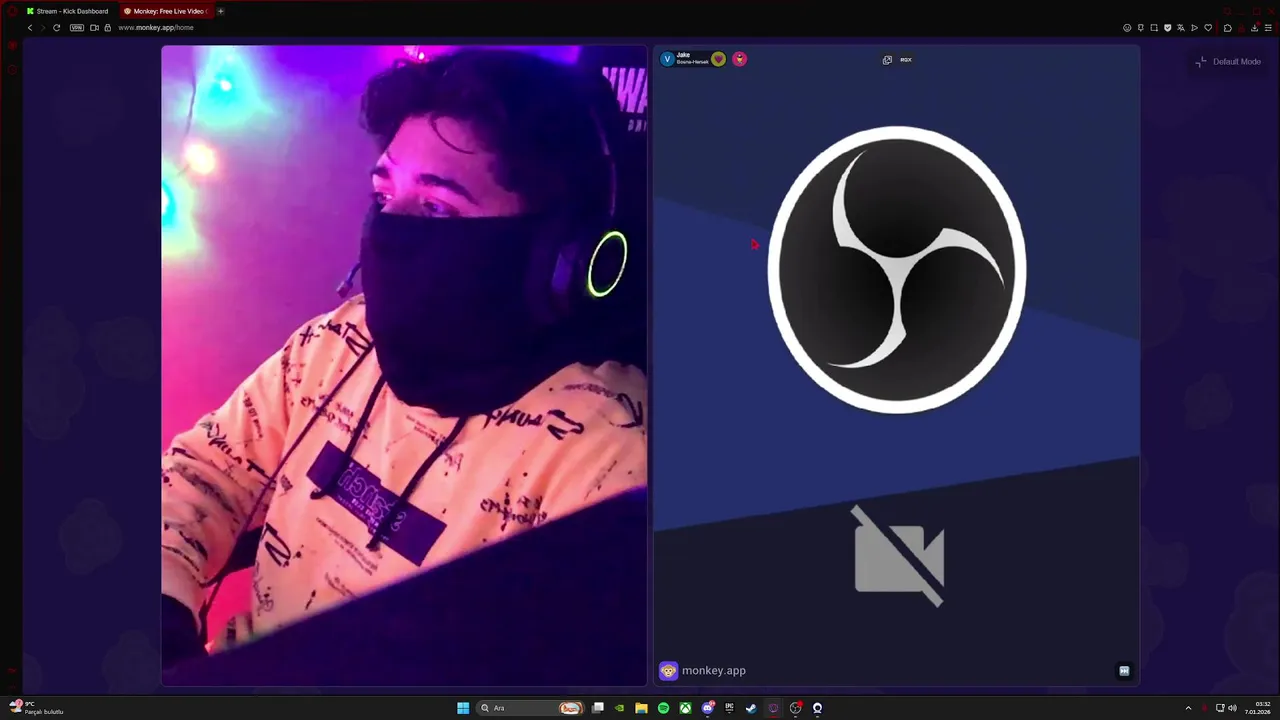Open the player play icon in toolbar
The height and width of the screenshot is (720, 1280).
pyautogui.click(x=1194, y=28)
